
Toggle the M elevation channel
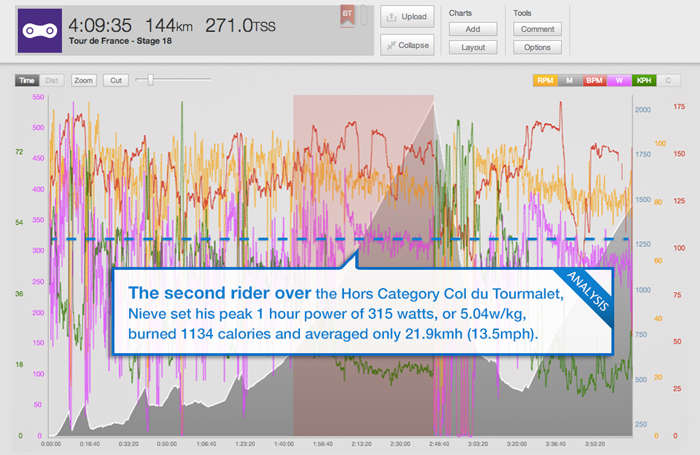(570, 80)
